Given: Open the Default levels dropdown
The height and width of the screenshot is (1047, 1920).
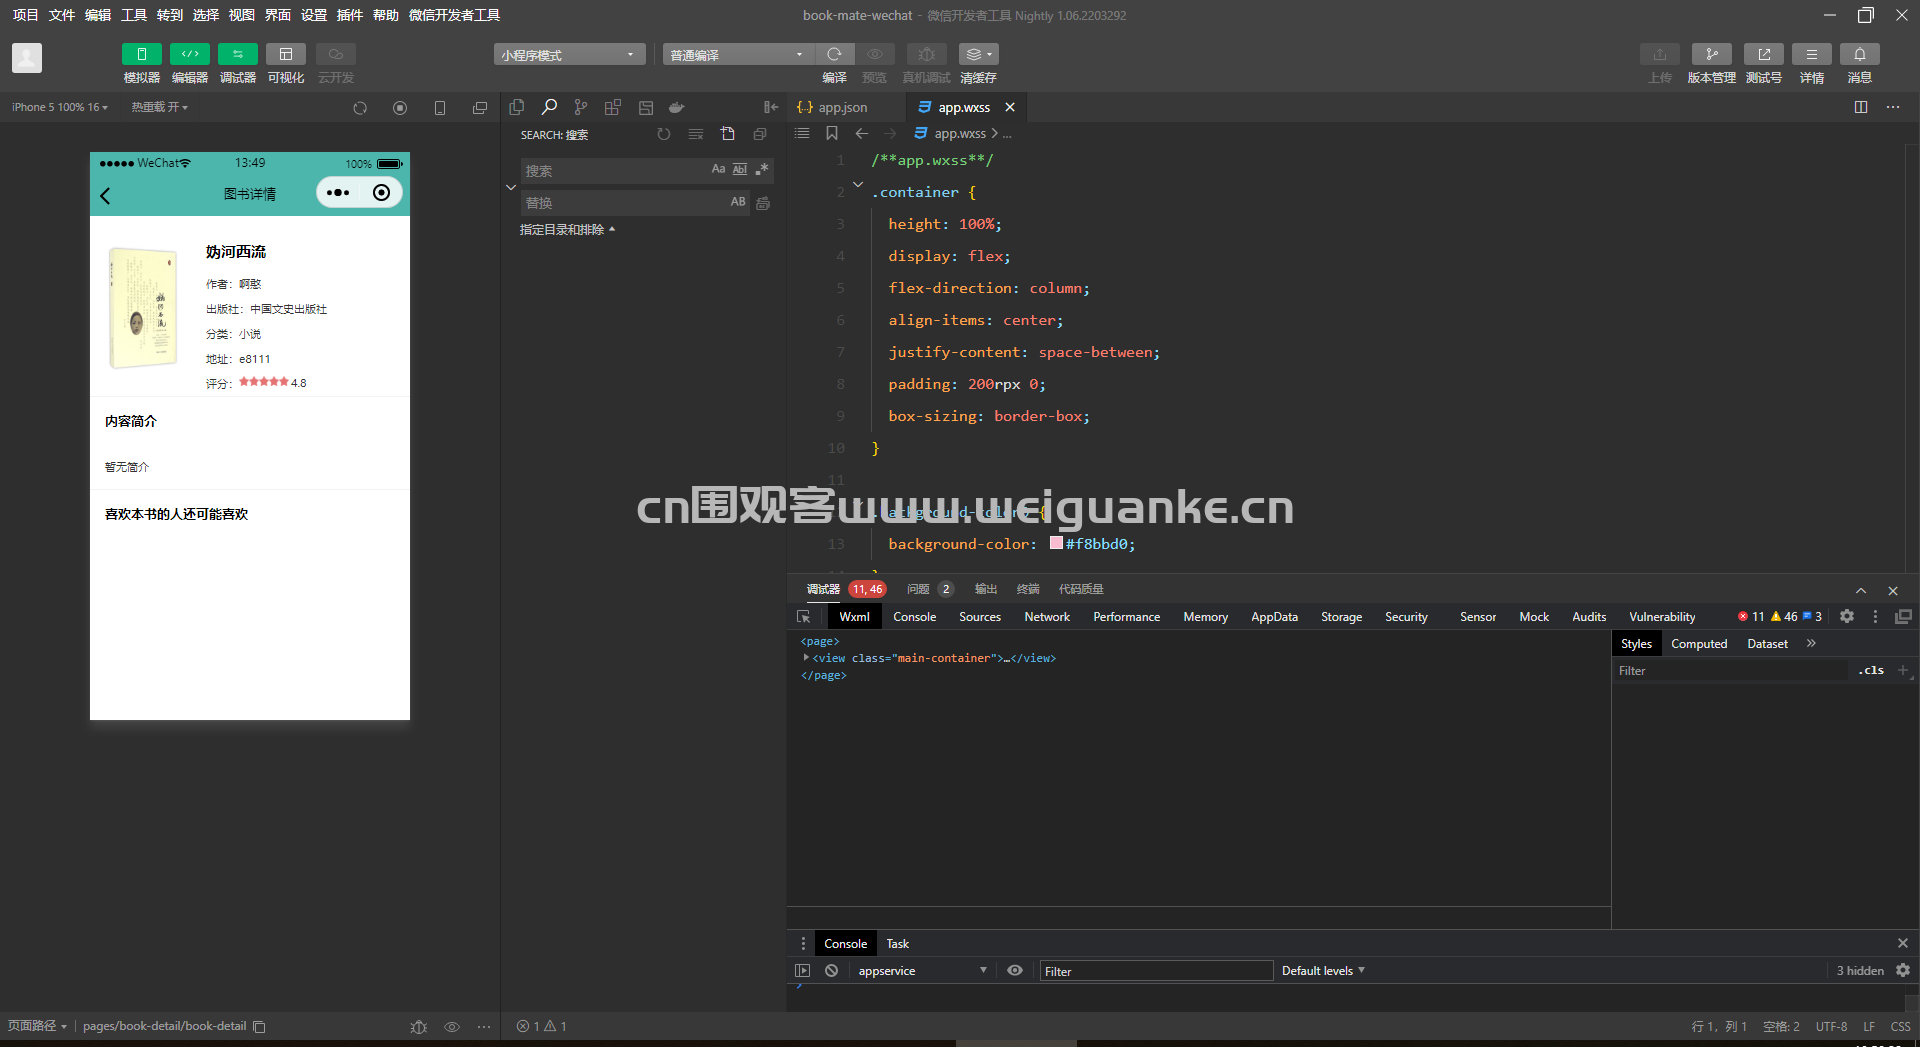Looking at the screenshot, I should click(1323, 971).
